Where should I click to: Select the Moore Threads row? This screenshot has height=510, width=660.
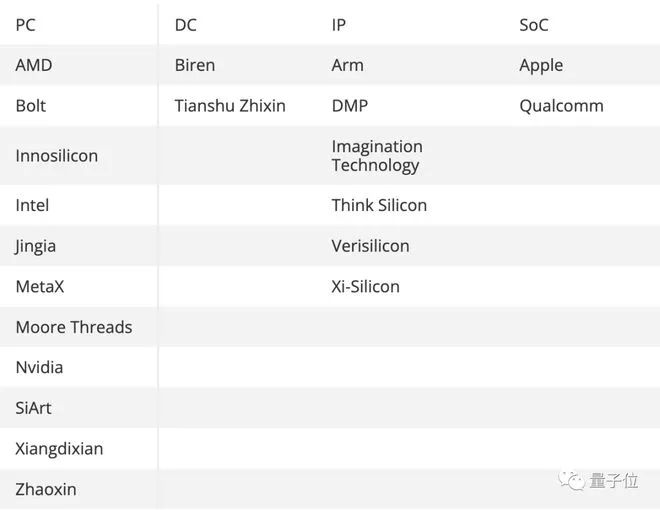point(330,327)
